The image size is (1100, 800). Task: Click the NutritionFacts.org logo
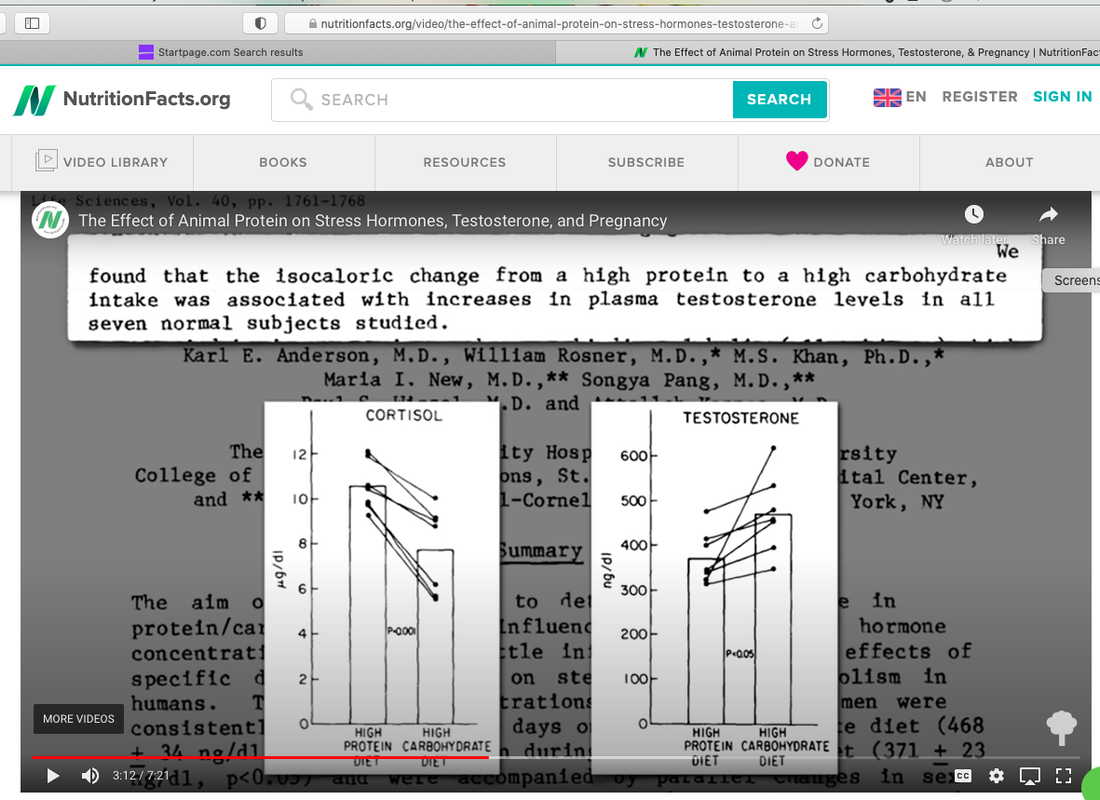[122, 100]
